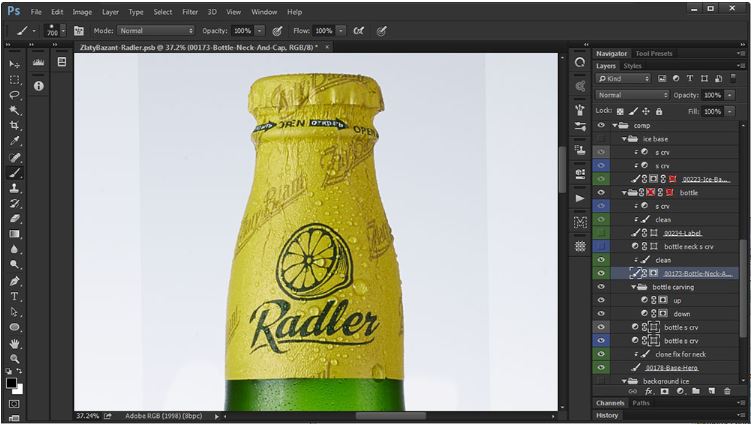The width and height of the screenshot is (751, 425).
Task: Collapse the bottle carving group
Action: click(x=634, y=287)
